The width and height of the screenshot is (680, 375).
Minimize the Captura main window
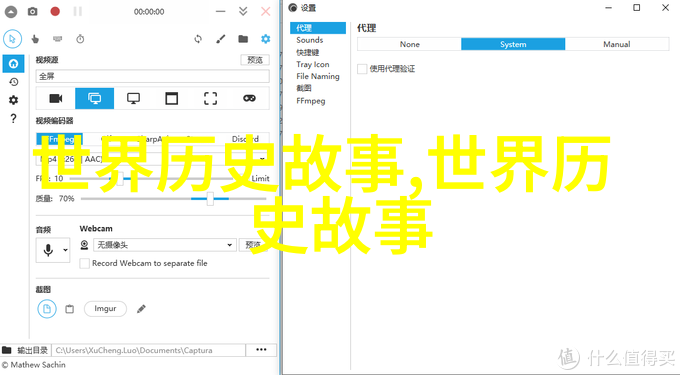tap(221, 11)
